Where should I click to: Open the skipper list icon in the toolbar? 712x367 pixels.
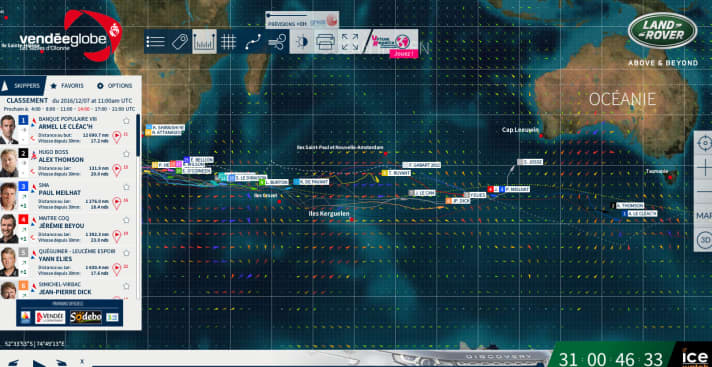[156, 42]
